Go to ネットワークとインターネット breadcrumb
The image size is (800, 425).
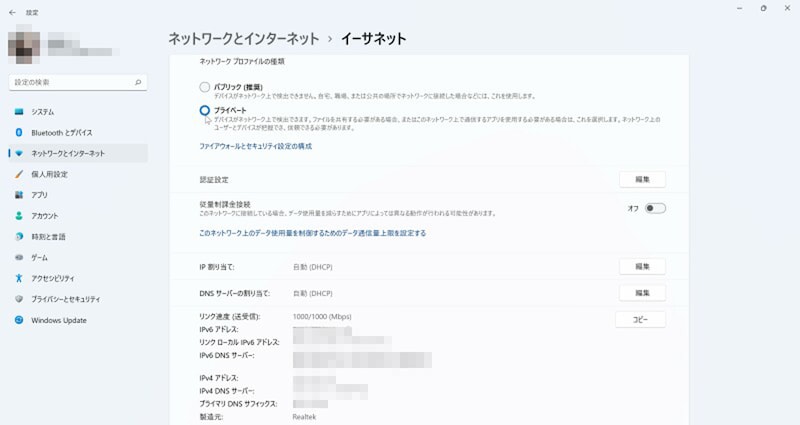coord(244,39)
